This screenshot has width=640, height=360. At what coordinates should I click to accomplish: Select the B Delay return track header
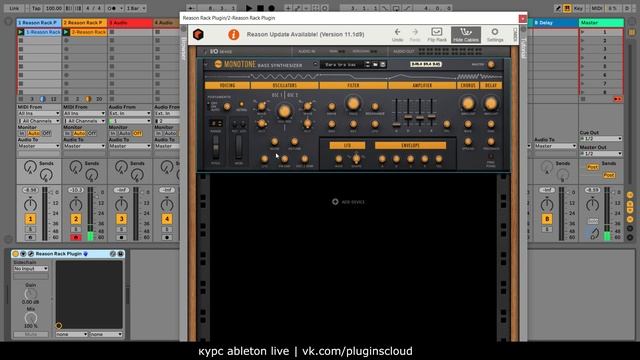point(556,23)
